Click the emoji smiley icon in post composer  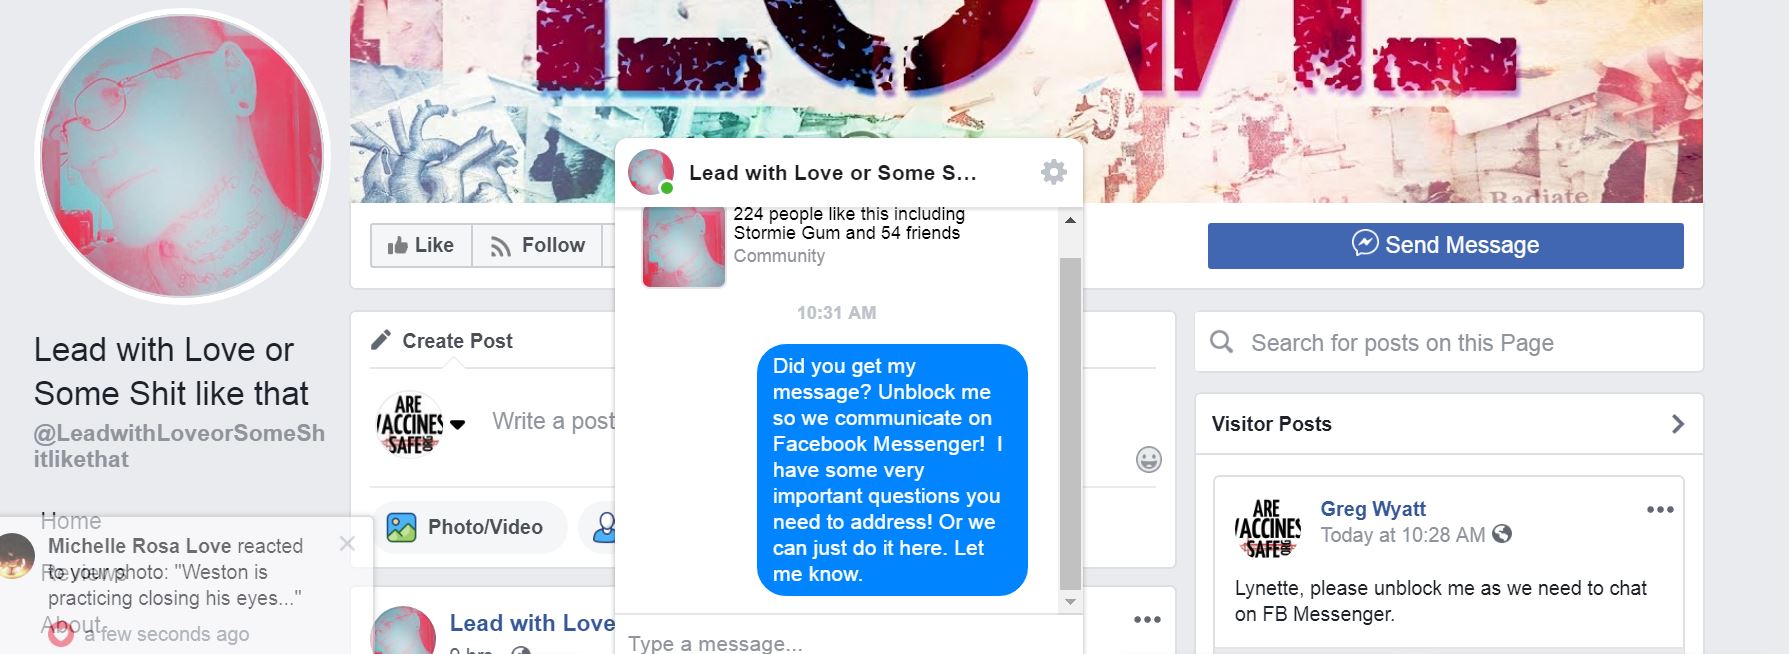(x=1149, y=459)
